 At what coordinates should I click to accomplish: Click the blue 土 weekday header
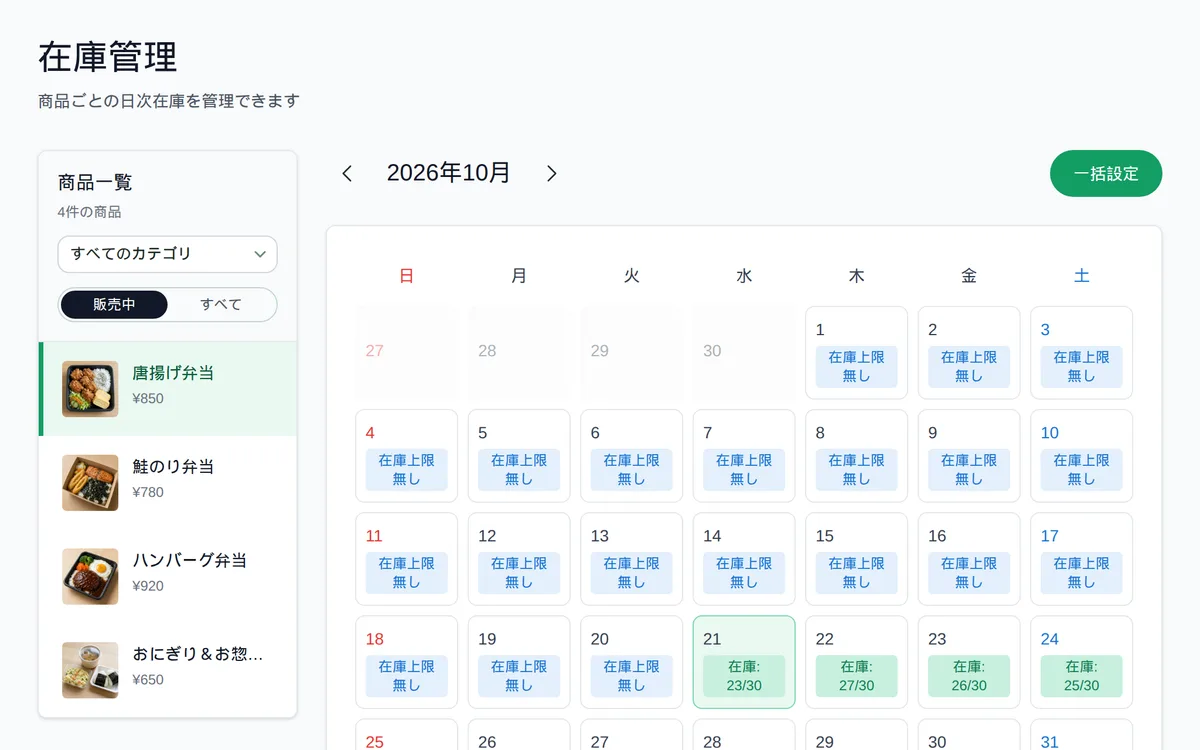click(1082, 276)
